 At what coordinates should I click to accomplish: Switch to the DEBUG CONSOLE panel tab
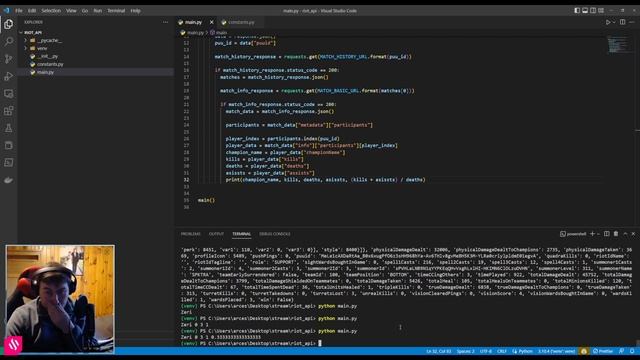coord(275,234)
